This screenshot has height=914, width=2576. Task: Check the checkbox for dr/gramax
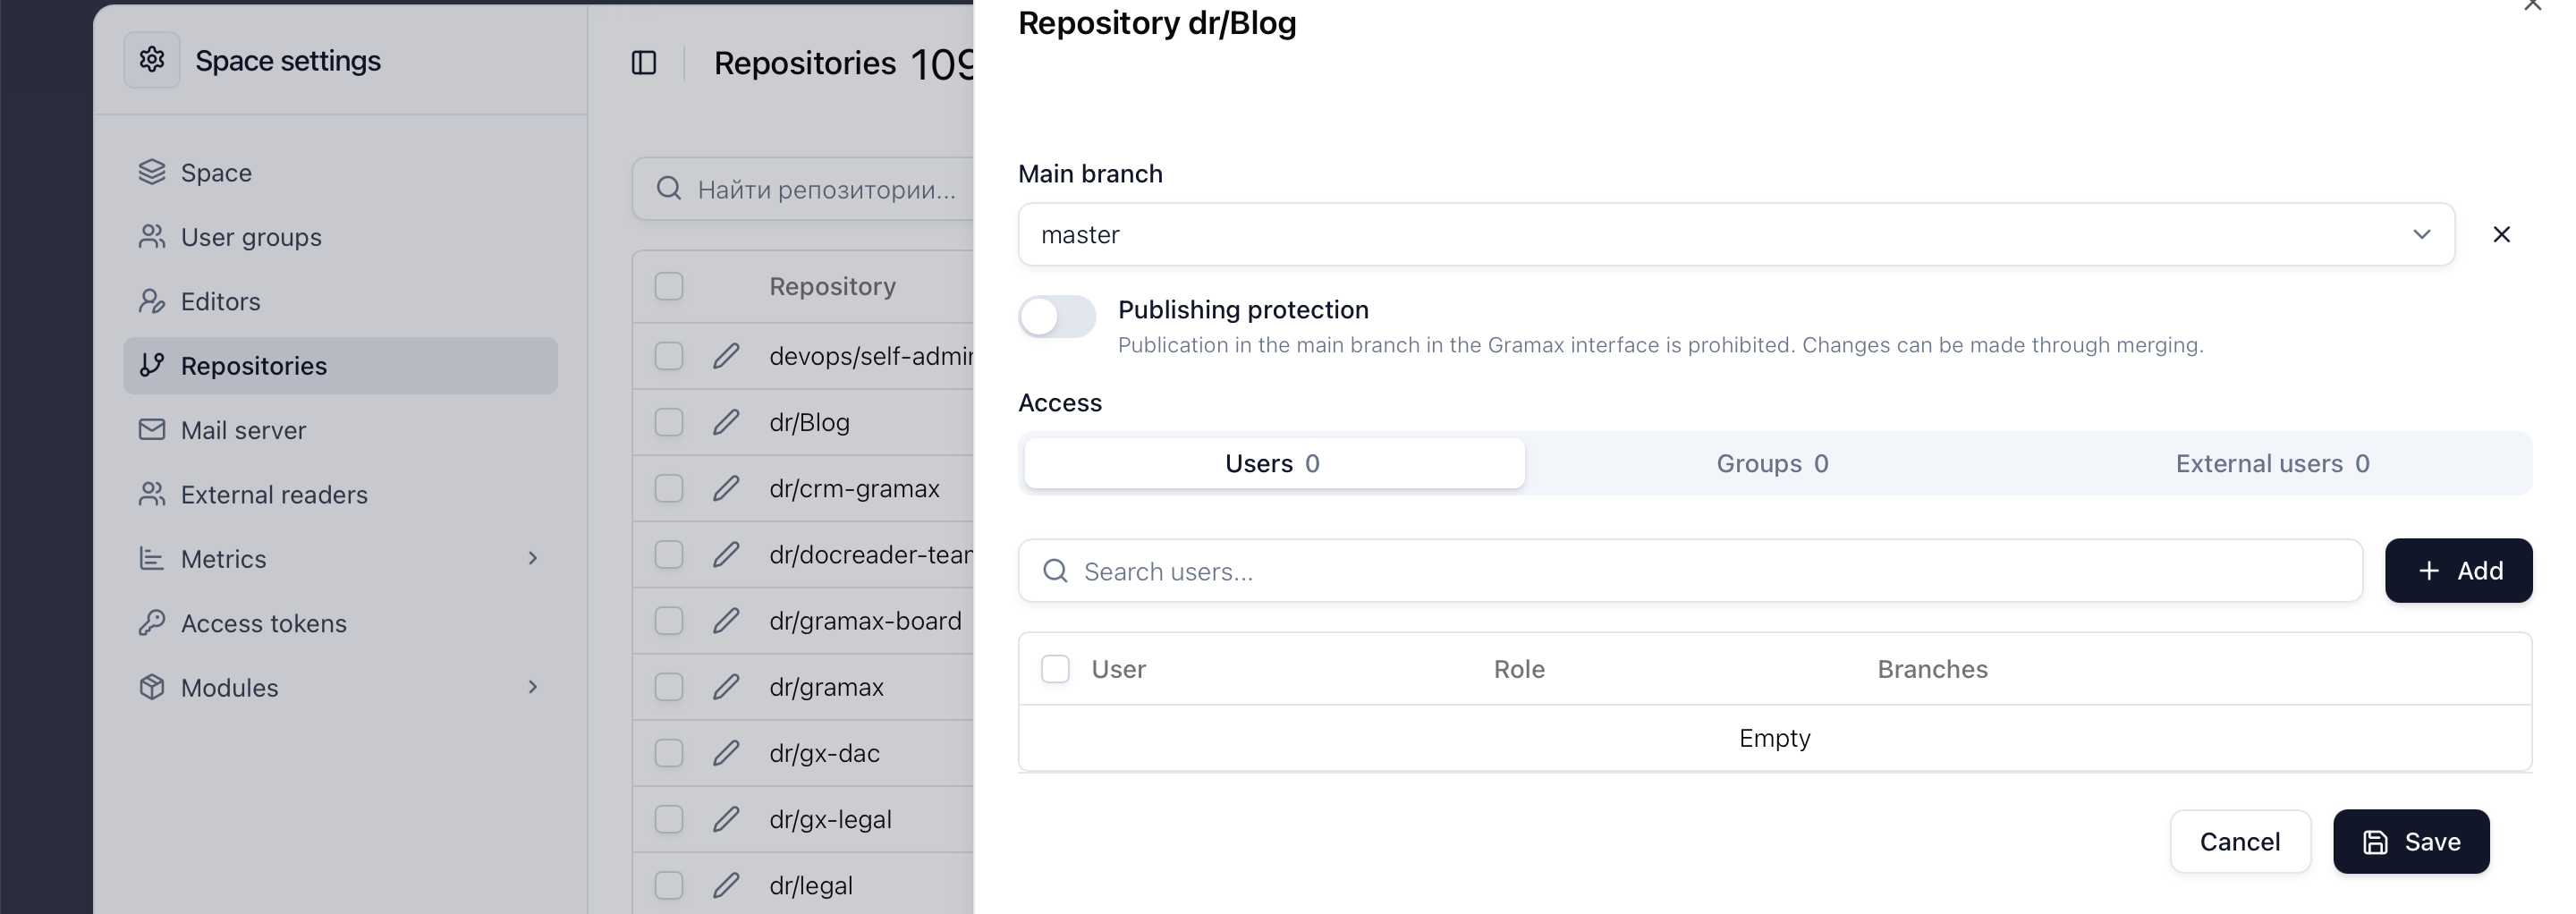[x=669, y=687]
